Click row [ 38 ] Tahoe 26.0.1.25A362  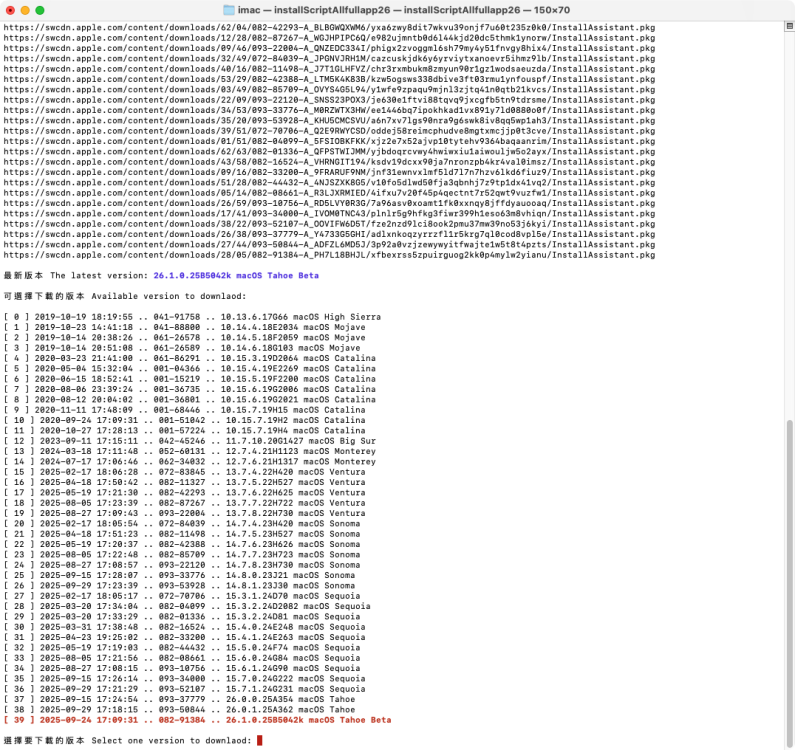(179, 709)
